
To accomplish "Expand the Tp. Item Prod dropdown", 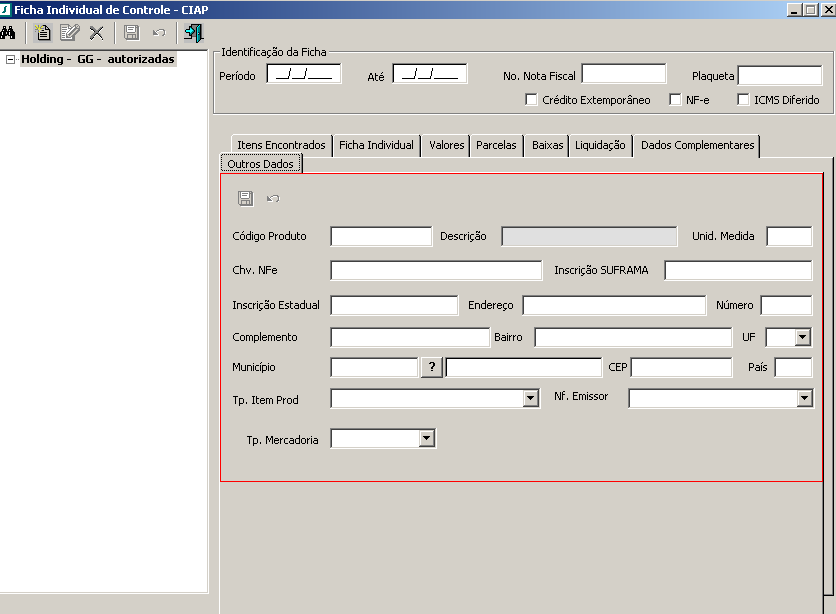I will [x=531, y=399].
